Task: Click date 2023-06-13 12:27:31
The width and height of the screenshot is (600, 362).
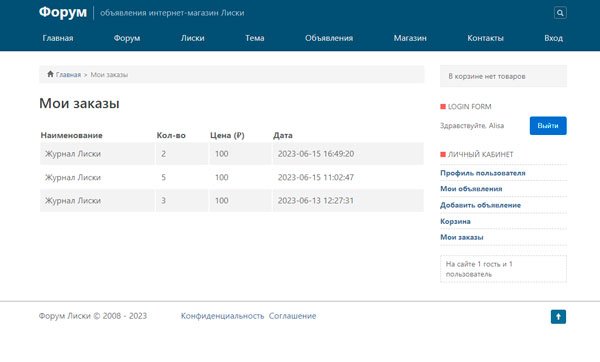Action: (x=316, y=201)
